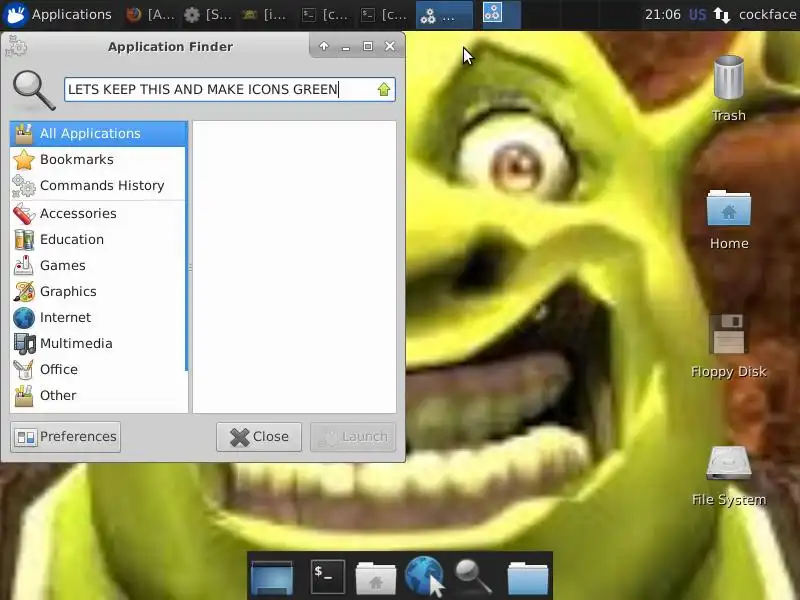Select the Graphics category
Viewport: 800px width, 600px height.
click(x=98, y=291)
